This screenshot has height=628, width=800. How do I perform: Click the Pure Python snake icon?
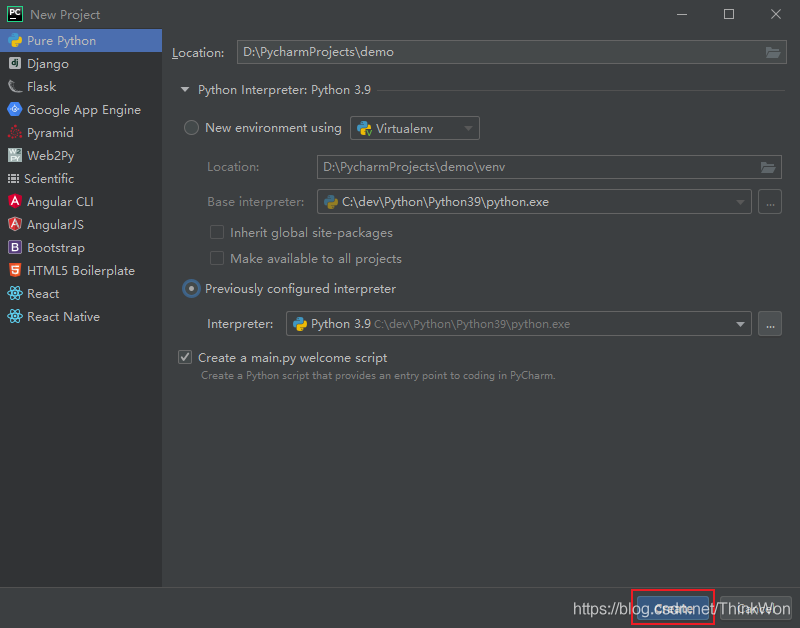(15, 40)
